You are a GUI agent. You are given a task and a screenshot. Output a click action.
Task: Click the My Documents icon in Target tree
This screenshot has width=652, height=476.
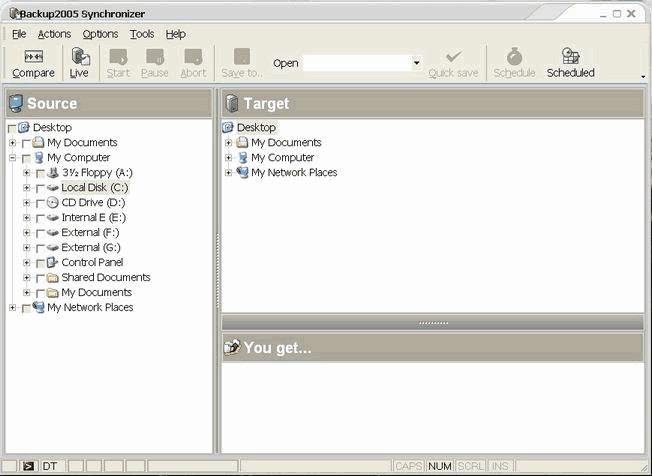(242, 142)
